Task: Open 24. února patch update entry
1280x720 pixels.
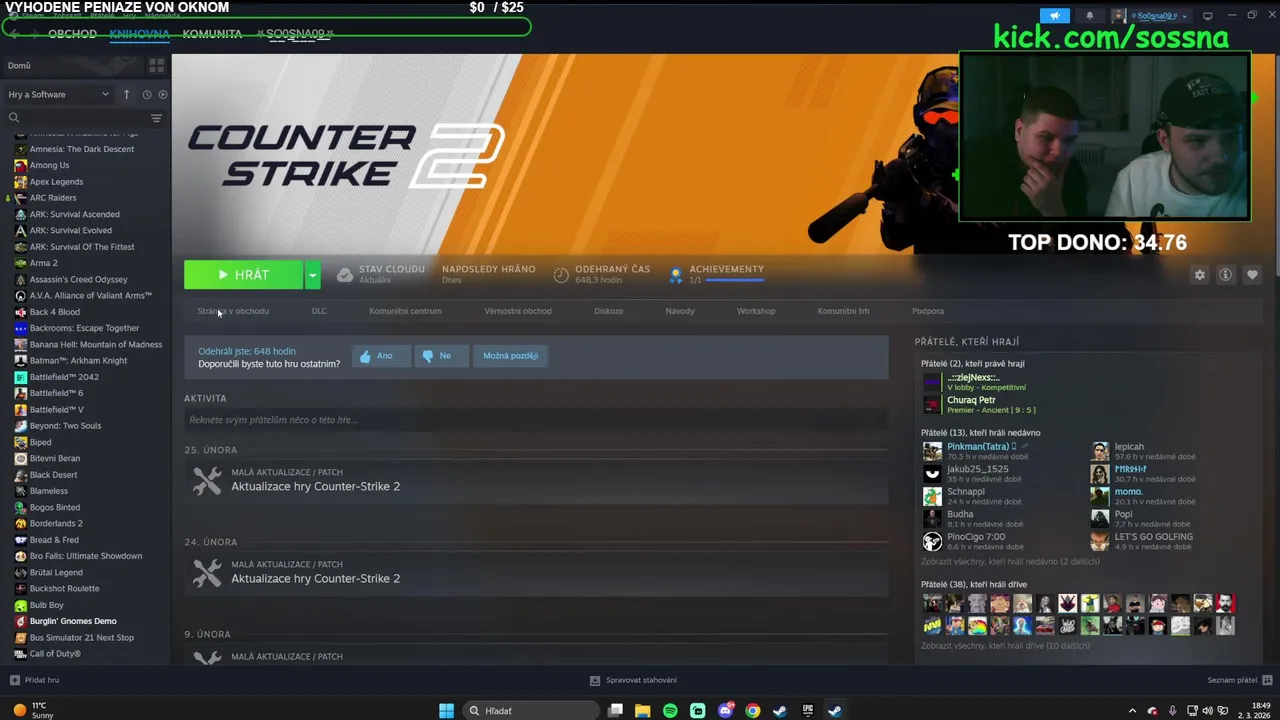Action: point(536,573)
